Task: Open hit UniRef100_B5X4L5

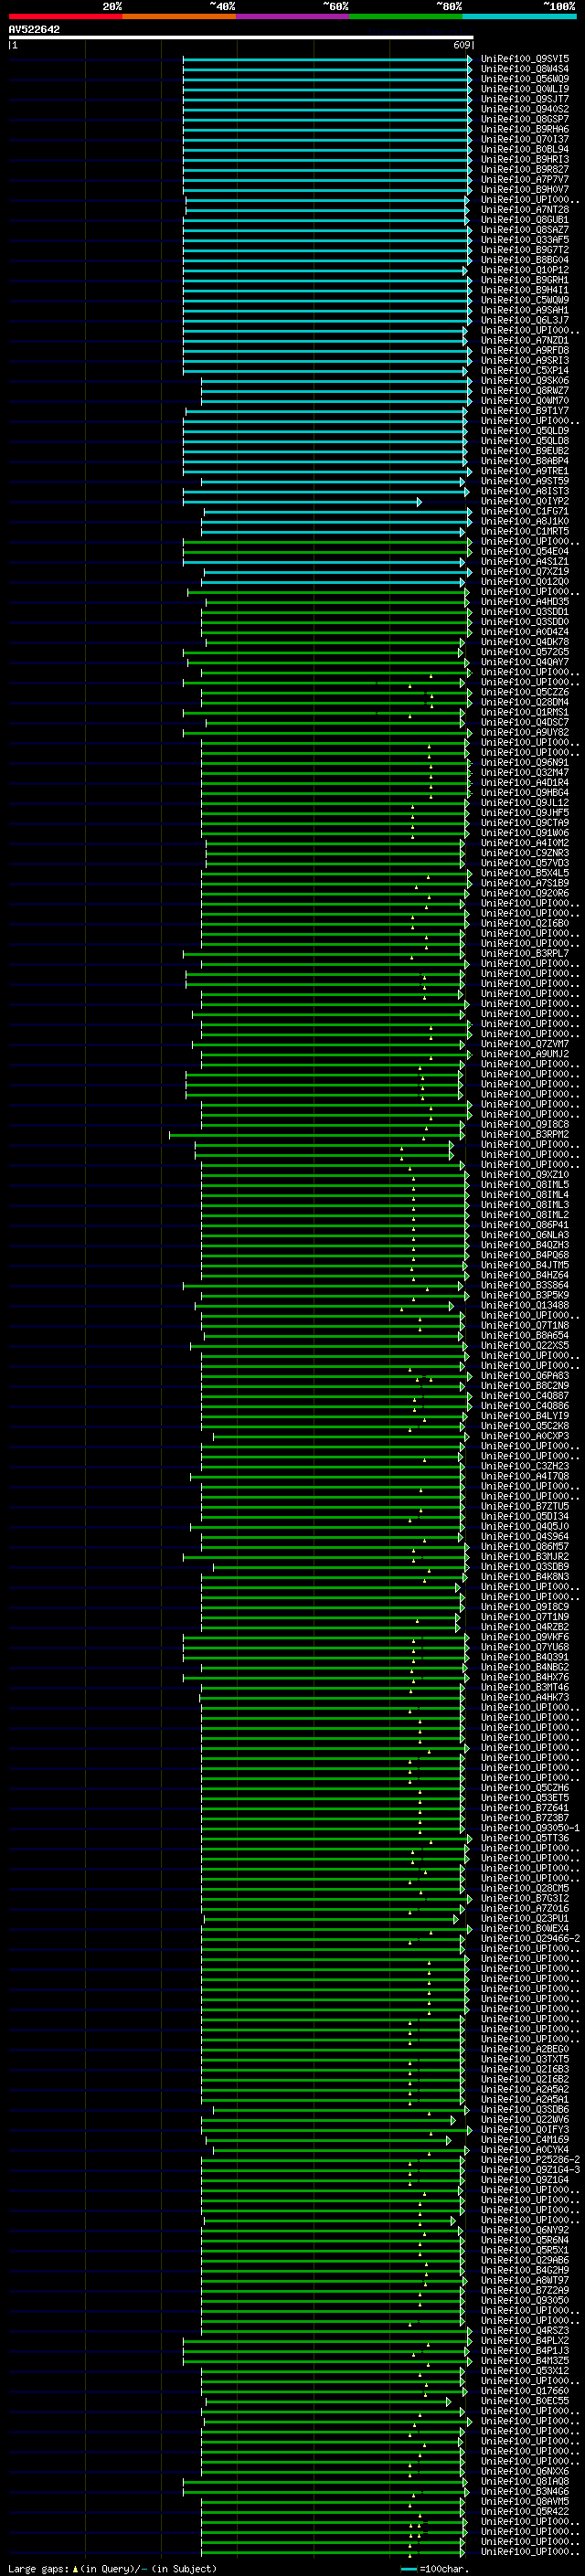Action: point(525,873)
